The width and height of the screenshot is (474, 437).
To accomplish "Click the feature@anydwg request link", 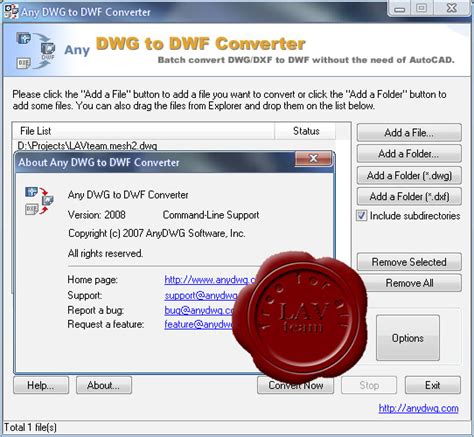I will pos(199,324).
